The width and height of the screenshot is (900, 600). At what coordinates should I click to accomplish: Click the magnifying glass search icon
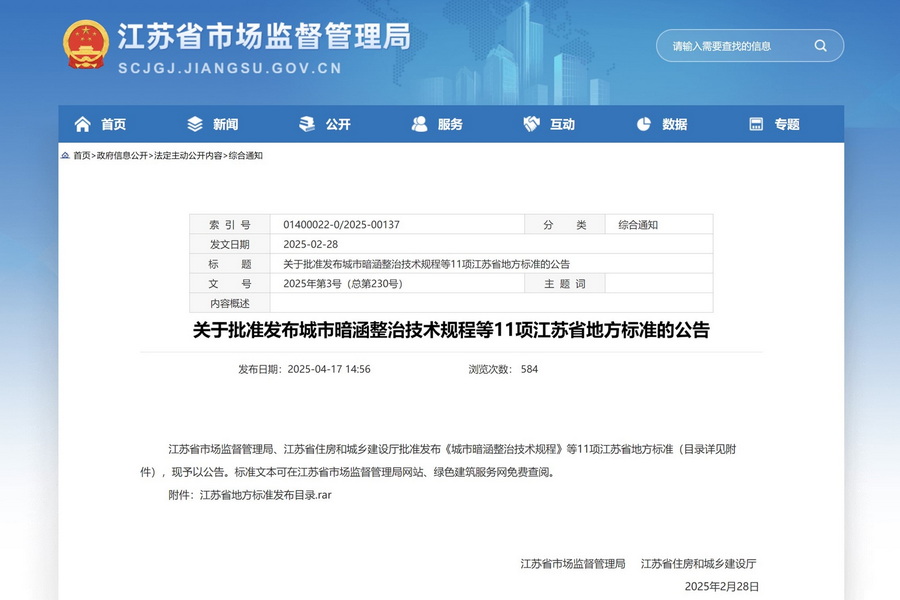tap(820, 45)
